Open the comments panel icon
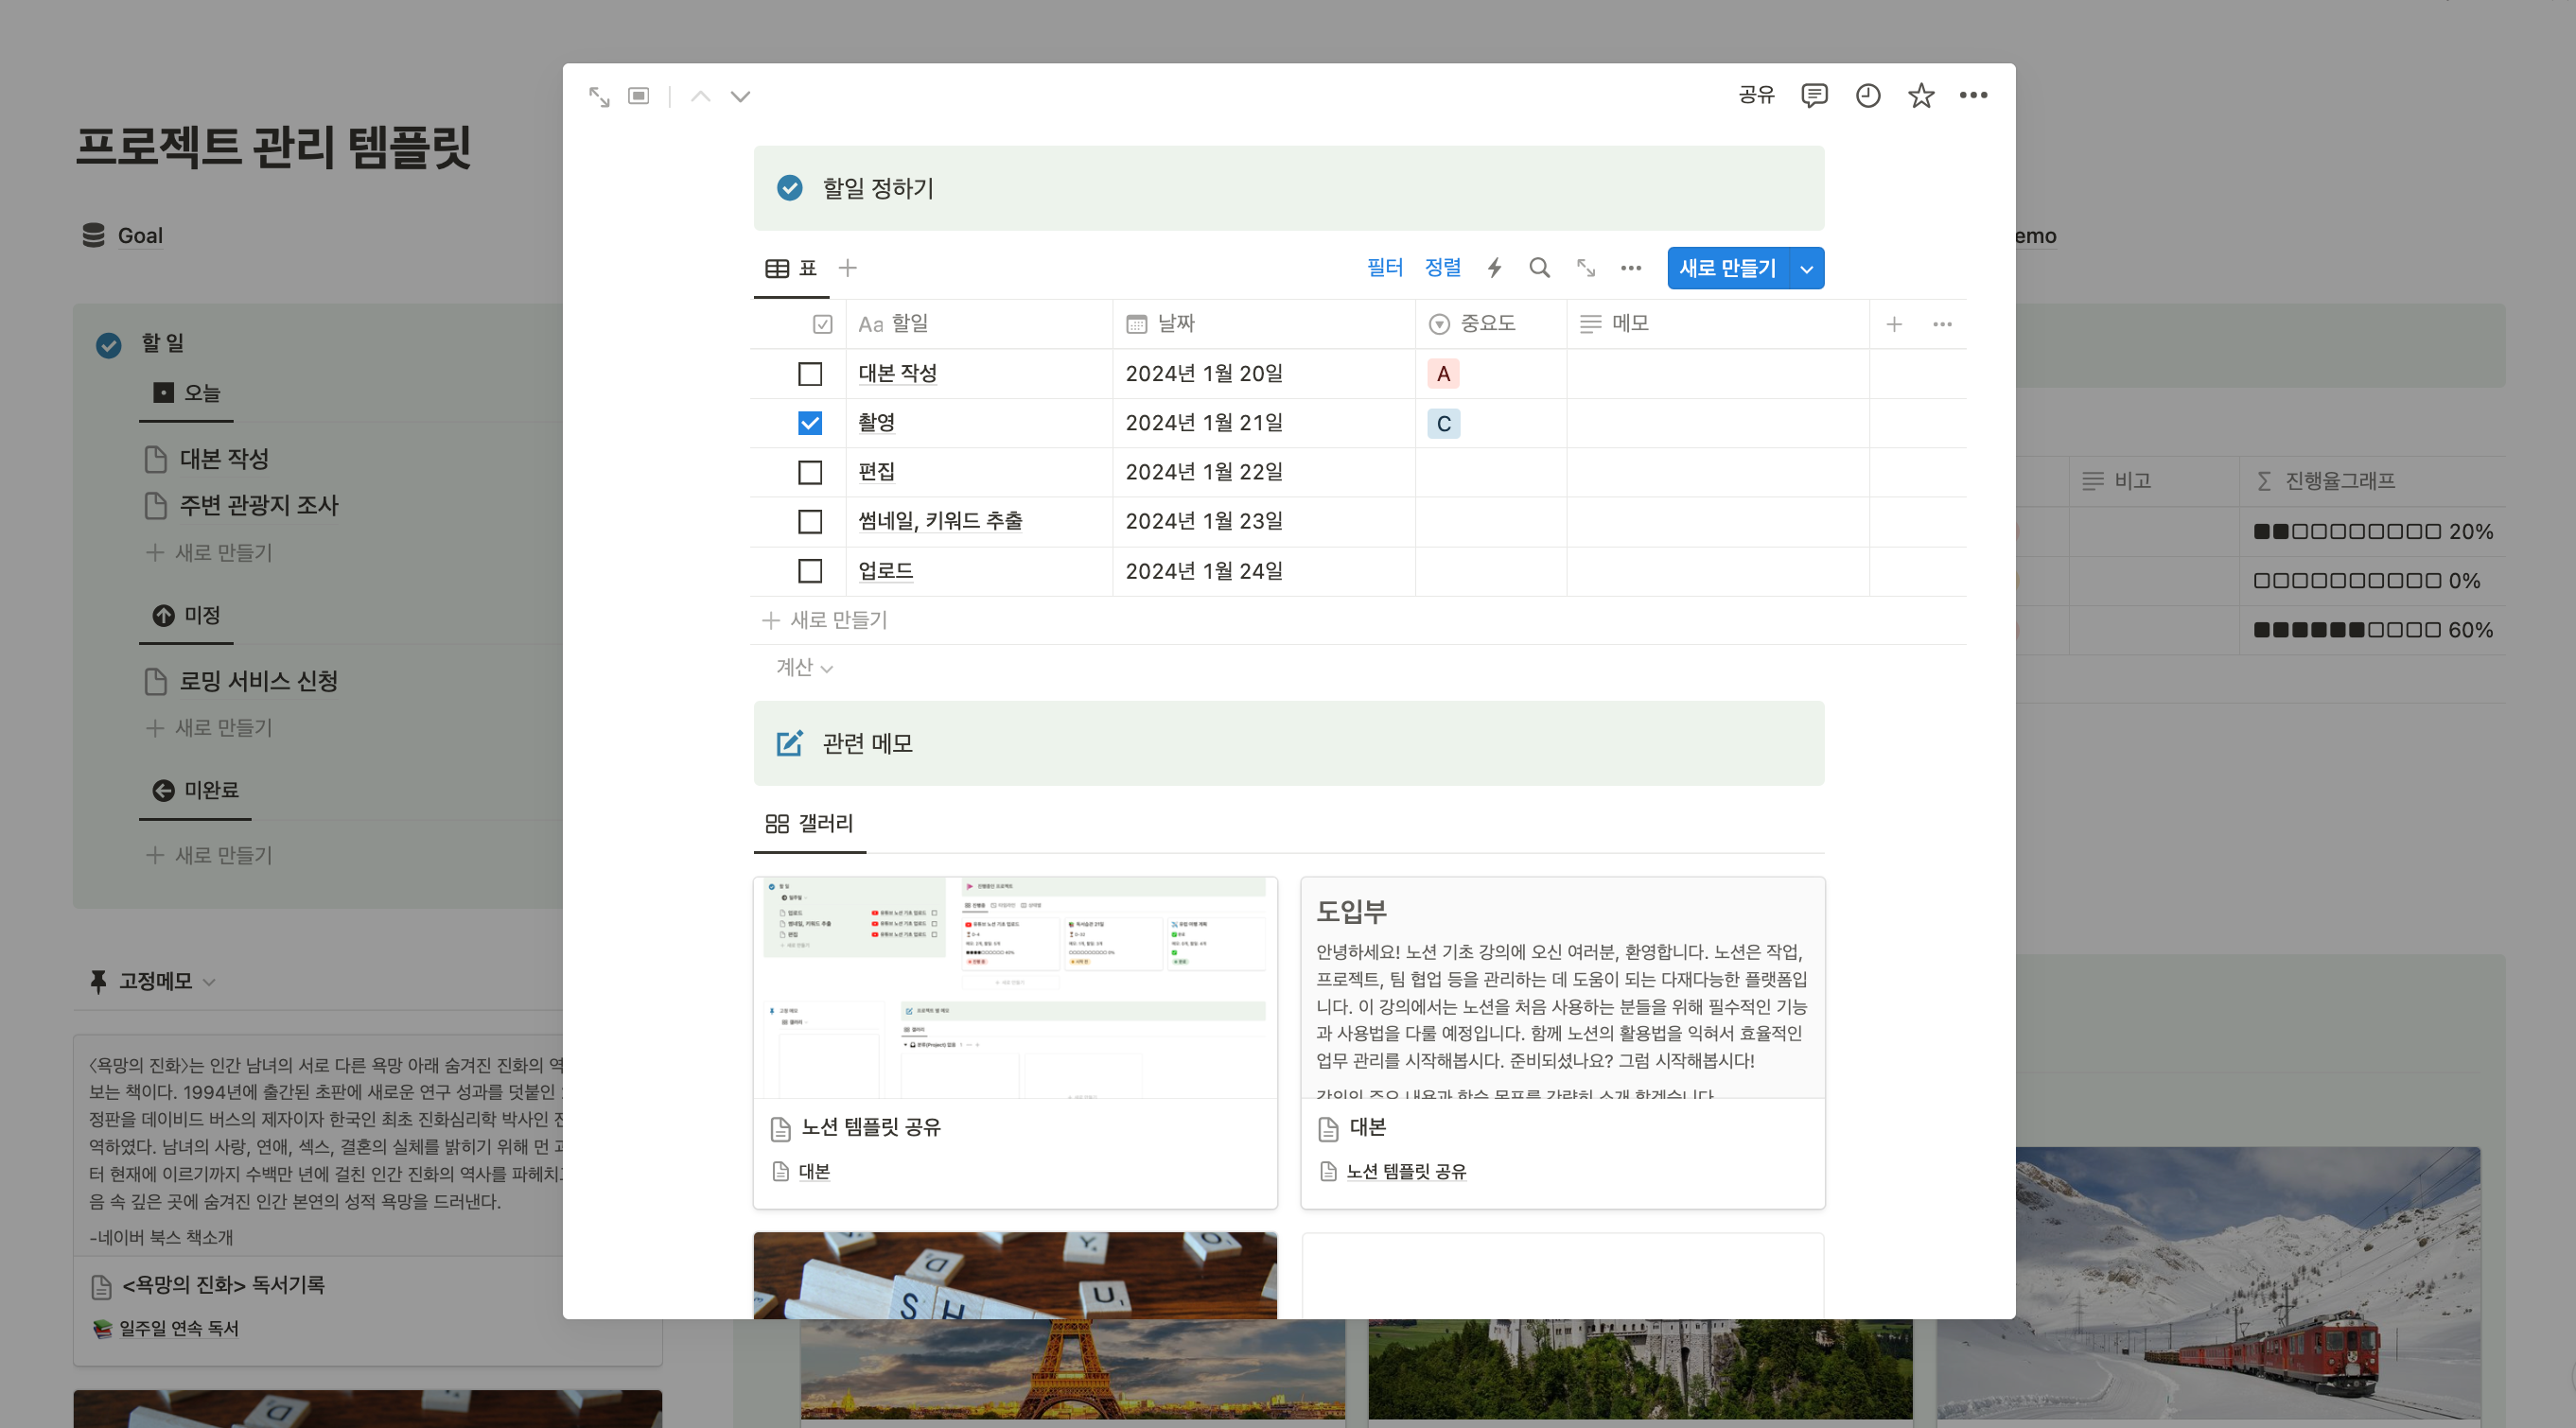The image size is (2576, 1428). click(x=1814, y=95)
